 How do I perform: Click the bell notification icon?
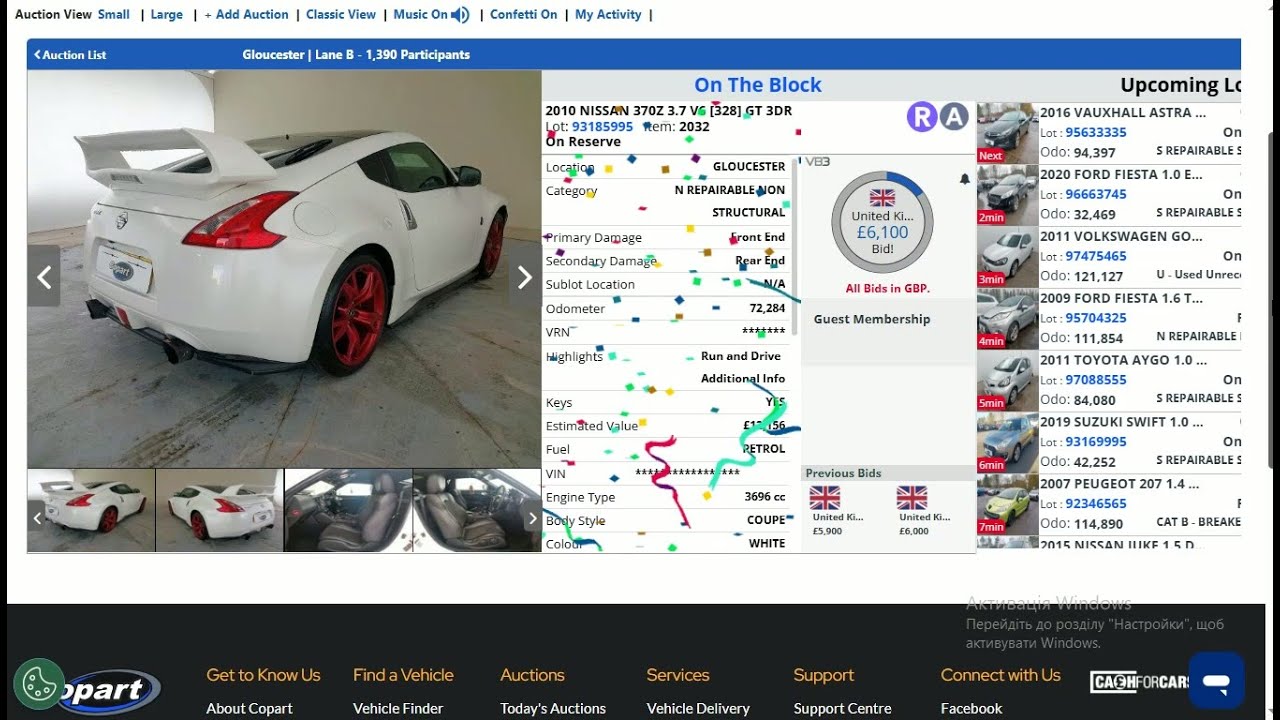[965, 179]
